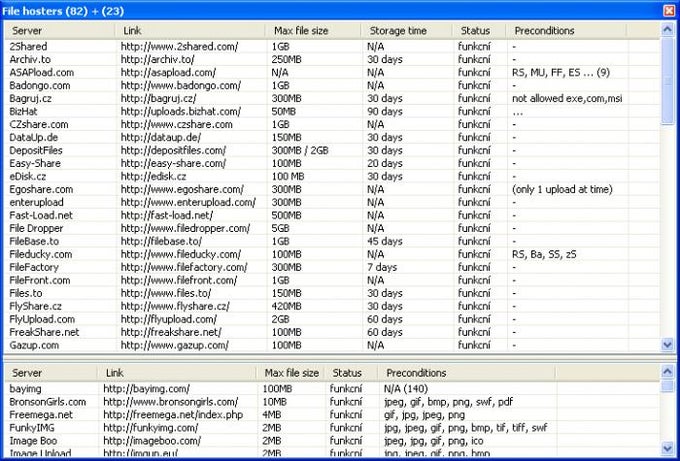Select the BizHat server row
The width and height of the screenshot is (680, 461).
(x=332, y=111)
